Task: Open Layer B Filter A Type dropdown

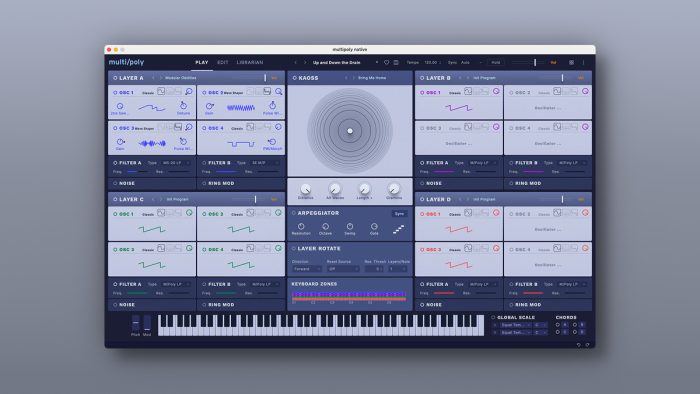Action: pyautogui.click(x=483, y=163)
